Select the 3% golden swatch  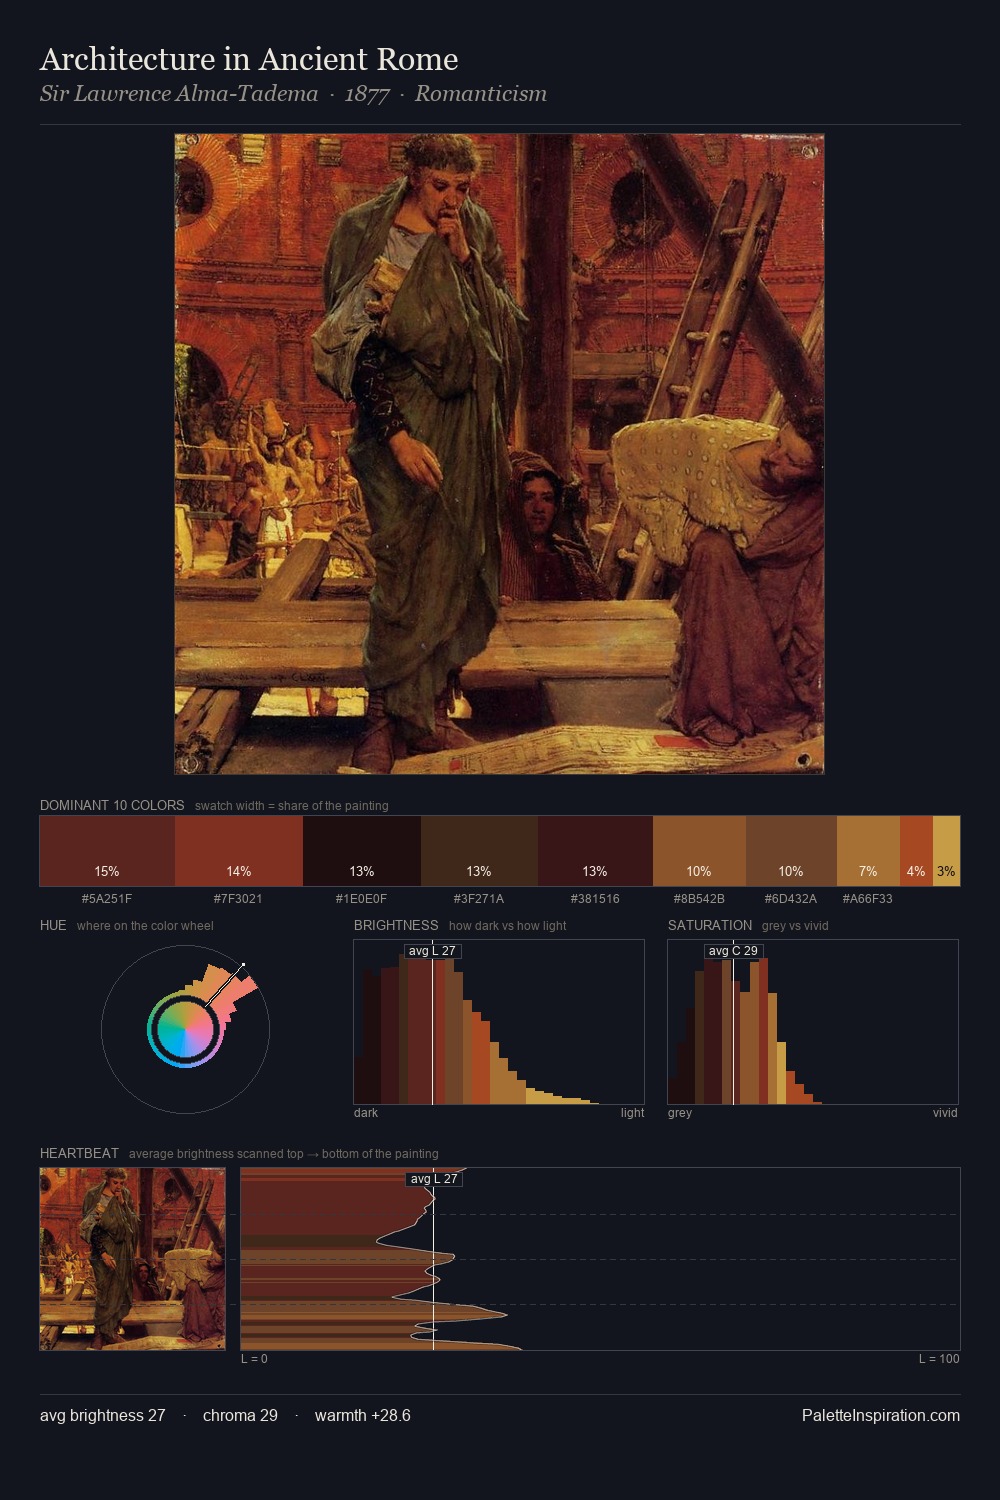tap(946, 851)
